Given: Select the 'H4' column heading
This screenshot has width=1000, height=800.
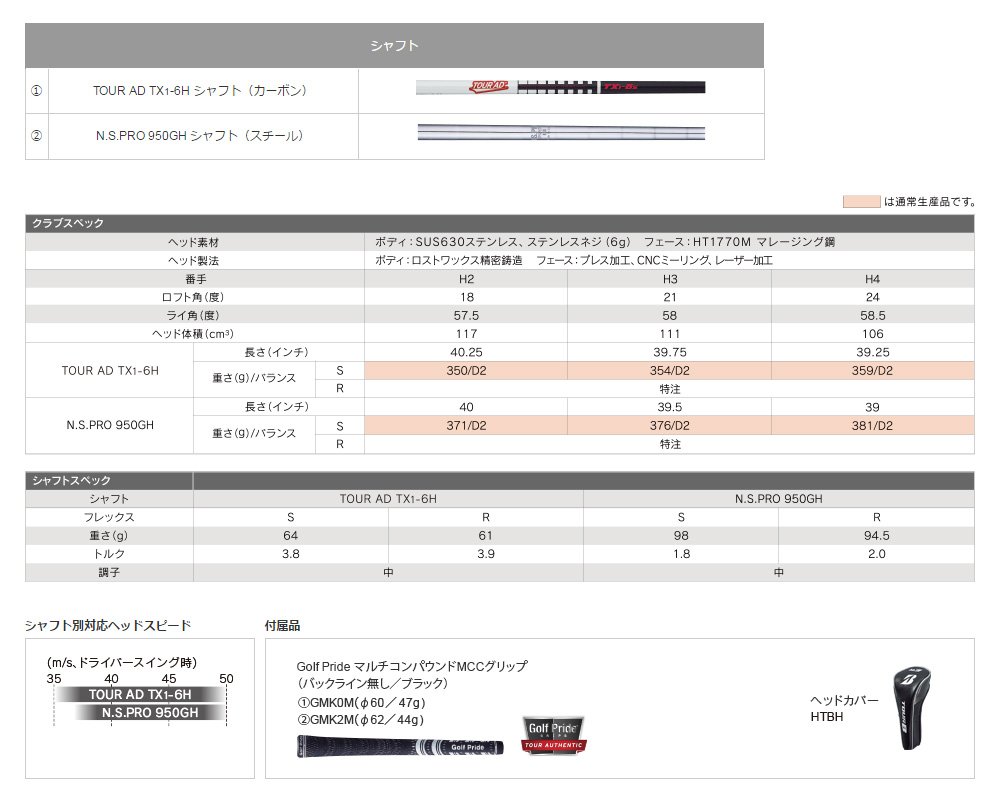Looking at the screenshot, I should pos(872,279).
